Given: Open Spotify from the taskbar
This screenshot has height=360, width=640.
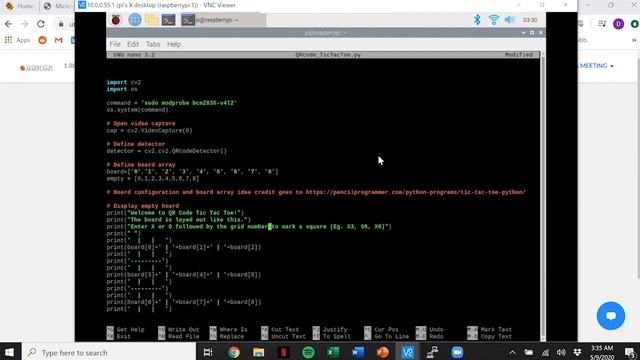Looking at the screenshot, I should click(308, 352).
